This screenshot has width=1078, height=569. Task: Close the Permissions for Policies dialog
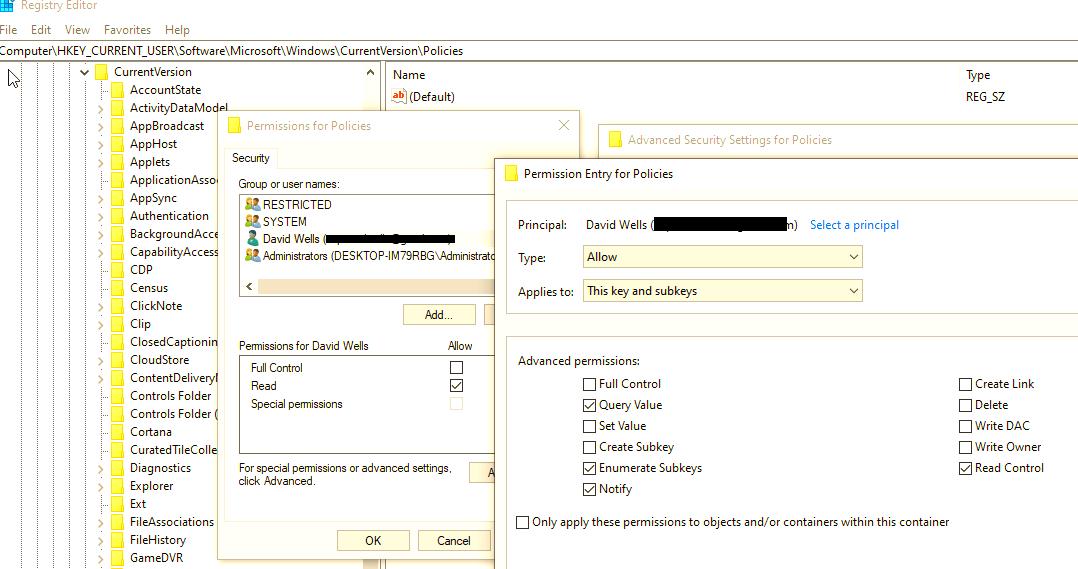[564, 125]
